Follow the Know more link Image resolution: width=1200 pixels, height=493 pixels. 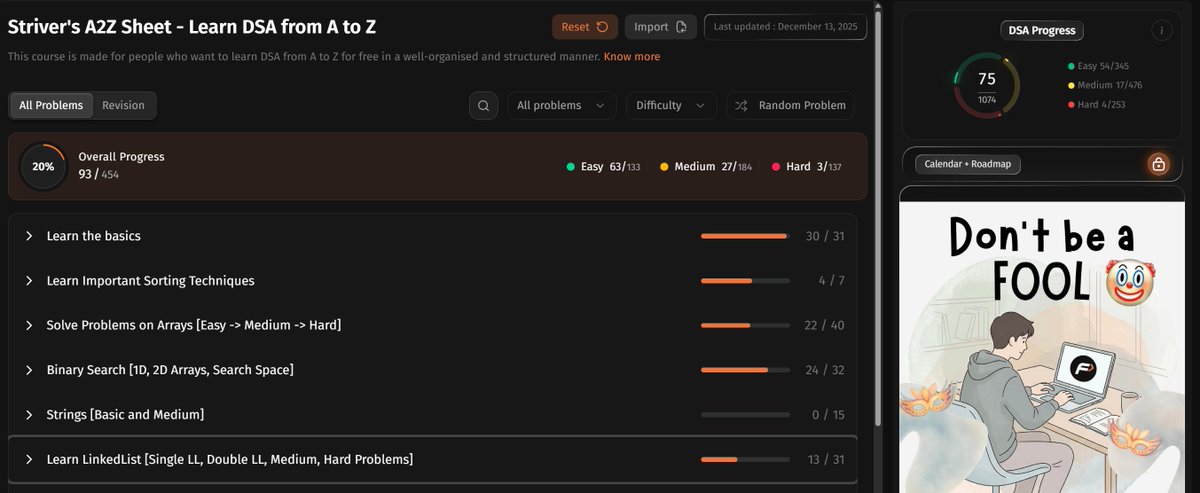click(x=632, y=57)
